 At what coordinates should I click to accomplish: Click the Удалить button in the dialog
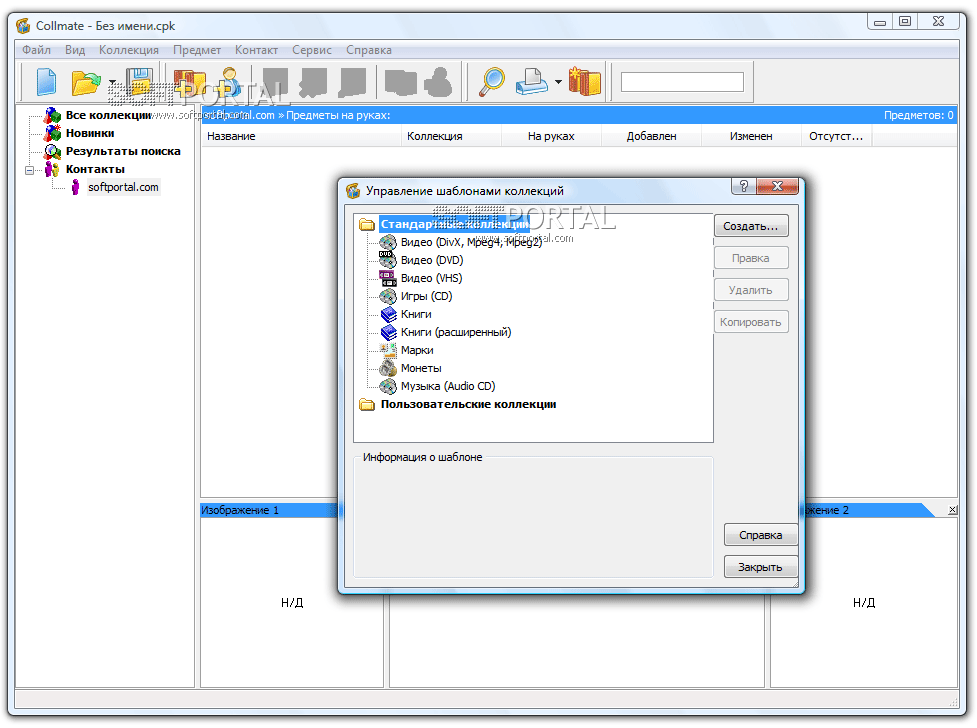(x=751, y=290)
